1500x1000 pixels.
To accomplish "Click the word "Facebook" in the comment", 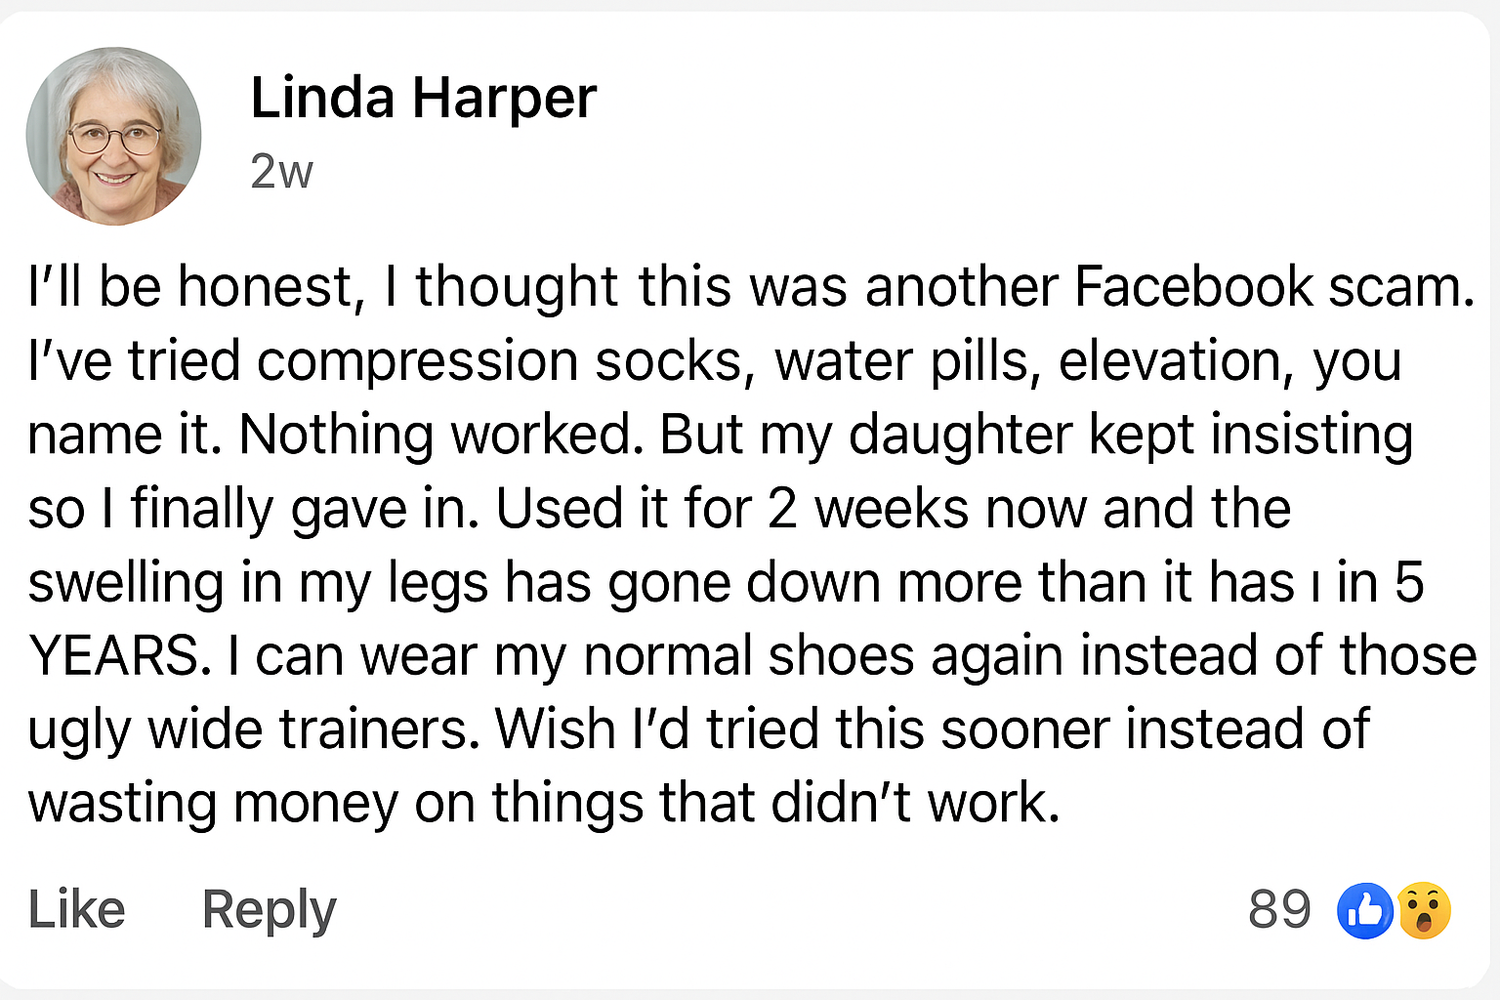I will (x=1193, y=287).
